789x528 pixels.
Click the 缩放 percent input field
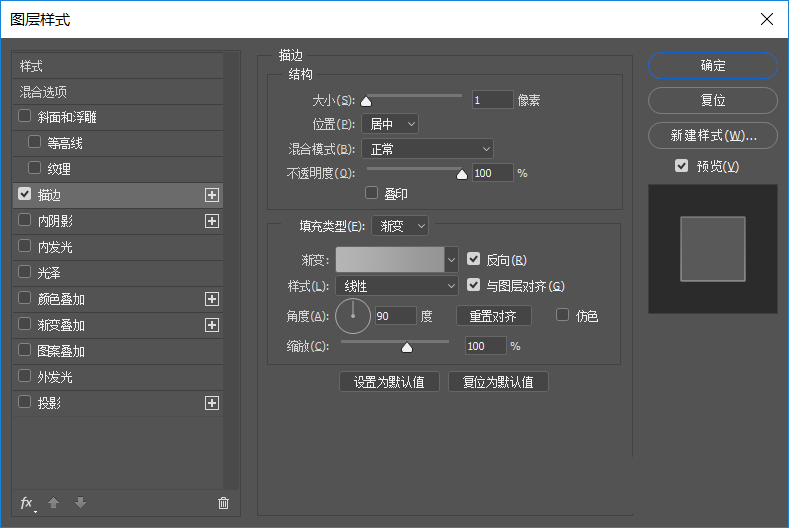pos(485,346)
